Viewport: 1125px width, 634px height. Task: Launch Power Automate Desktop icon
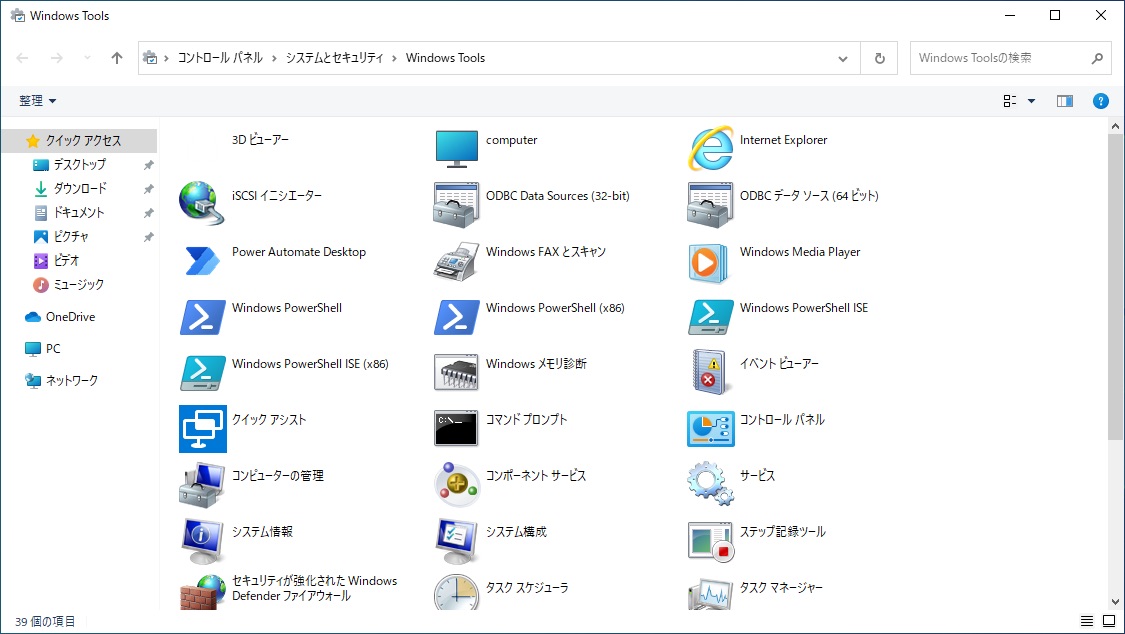point(202,261)
